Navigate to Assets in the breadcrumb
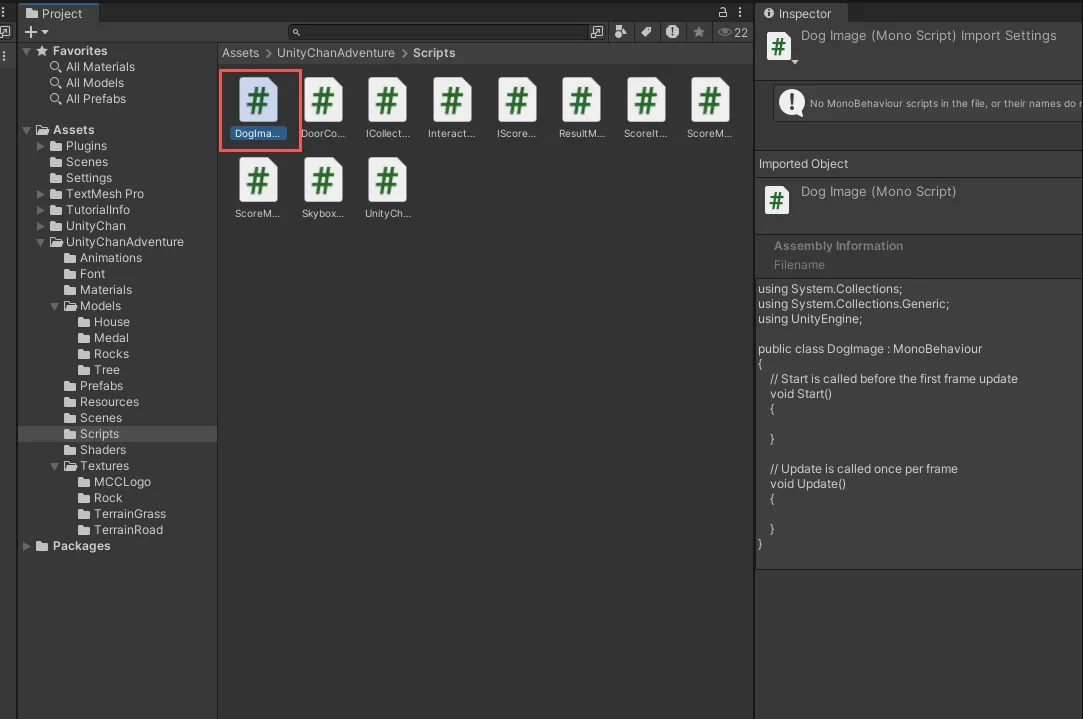Image resolution: width=1083 pixels, height=719 pixels. (x=240, y=53)
